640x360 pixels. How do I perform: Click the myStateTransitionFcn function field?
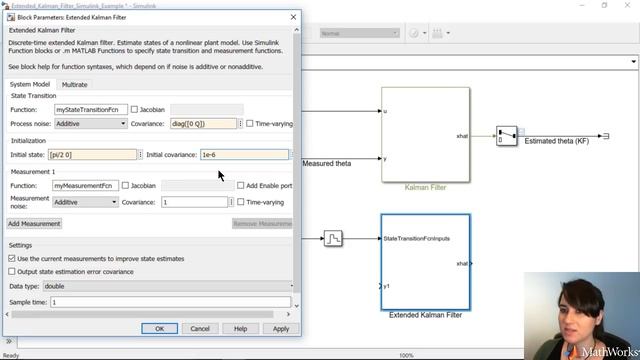click(91, 109)
